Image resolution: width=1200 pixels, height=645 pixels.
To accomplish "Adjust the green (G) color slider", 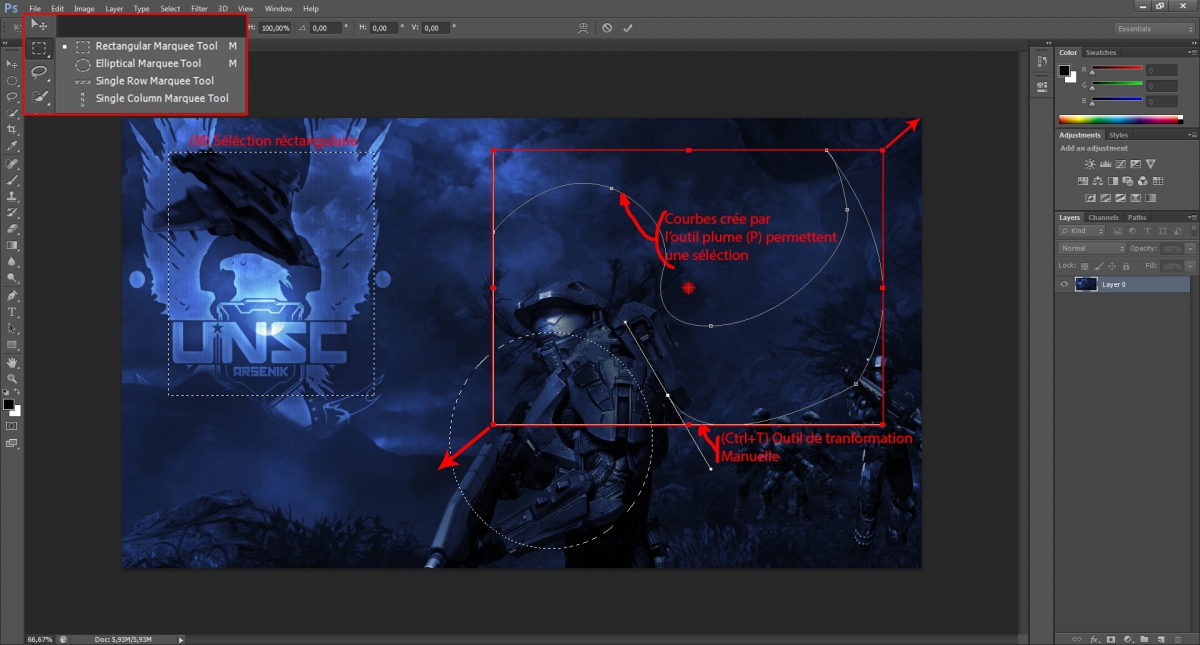I will (1118, 86).
